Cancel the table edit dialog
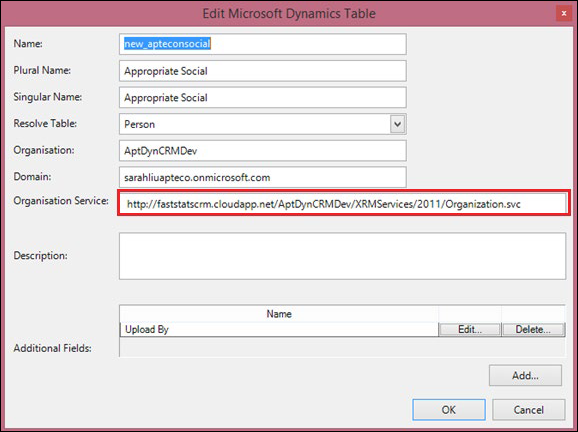This screenshot has width=578, height=432. [529, 410]
